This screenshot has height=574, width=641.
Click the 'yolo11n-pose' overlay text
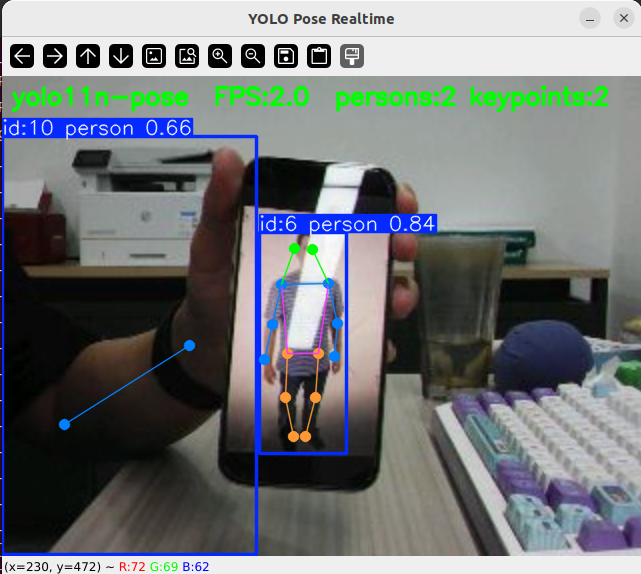coord(100,99)
